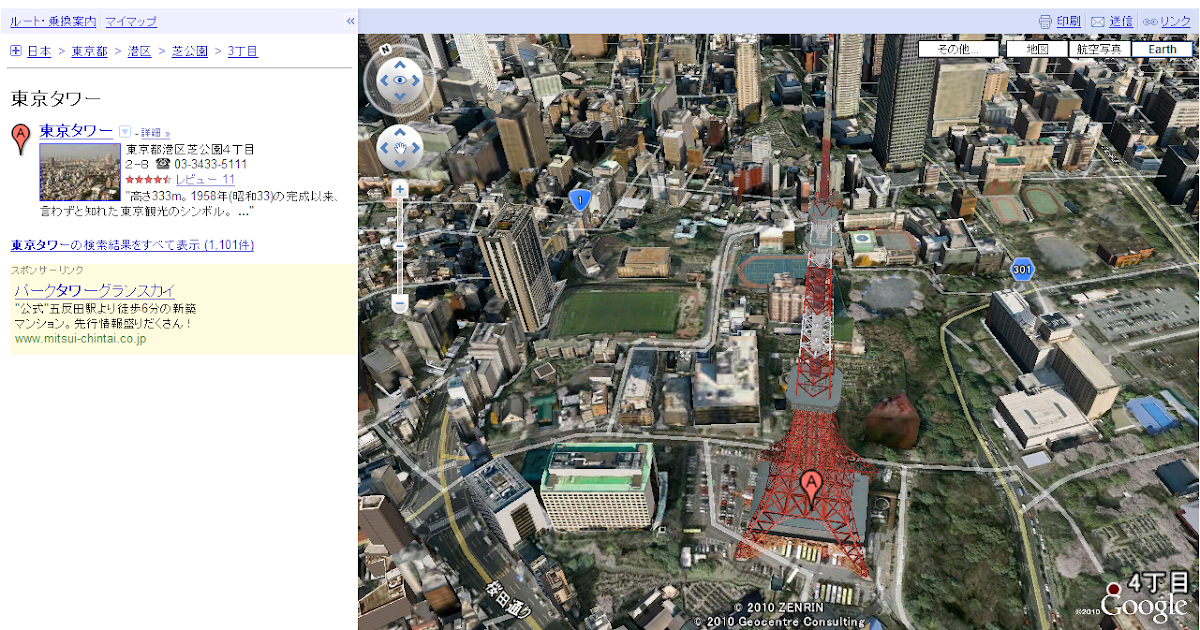Screen dimensions: 1200x630
Task: Reset north using the N compass marker
Action: point(385,48)
